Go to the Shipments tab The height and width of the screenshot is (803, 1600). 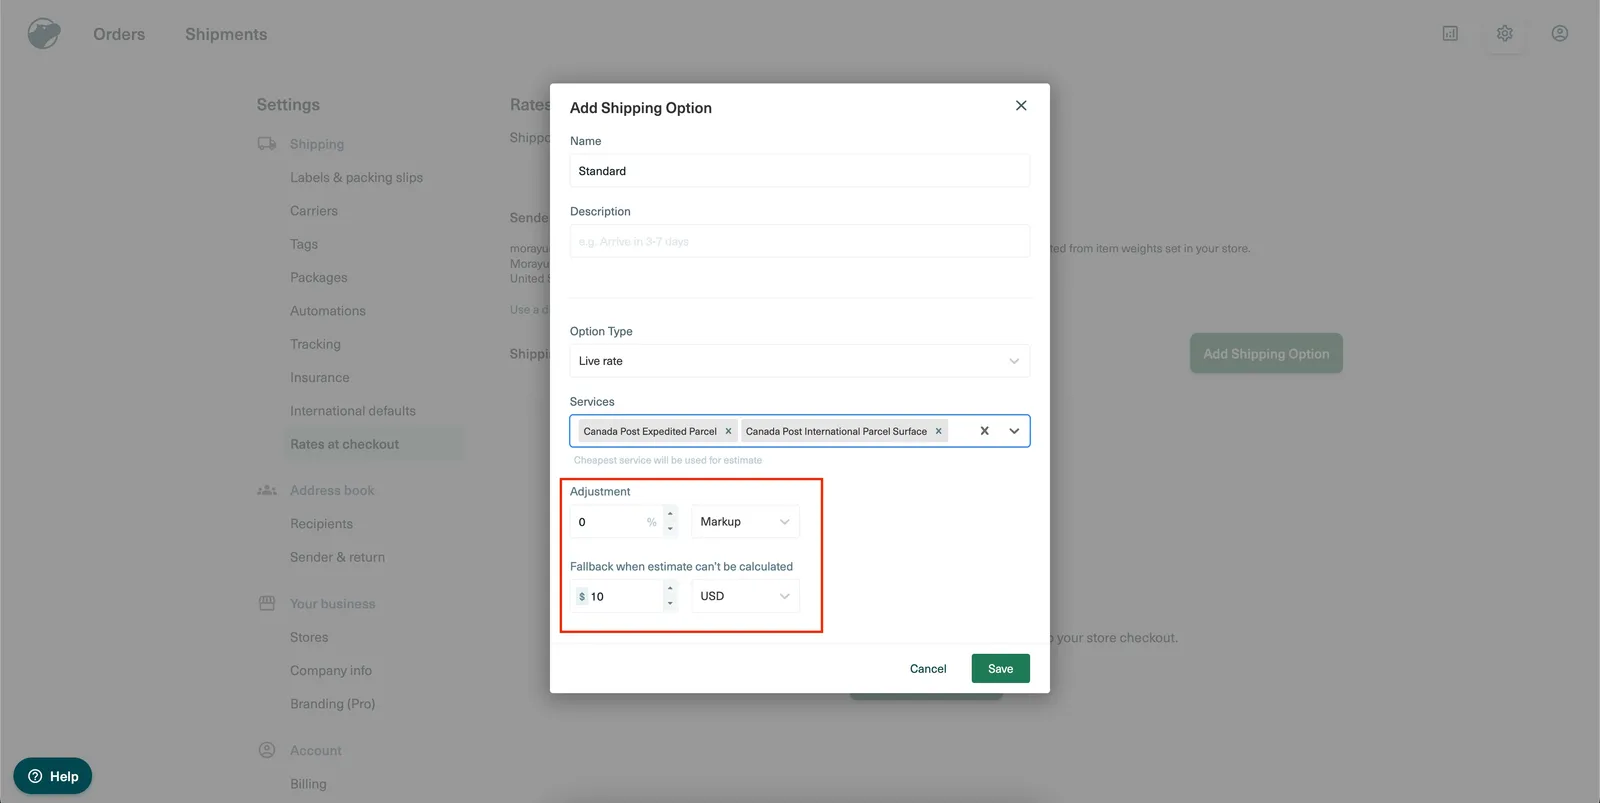[x=226, y=34]
